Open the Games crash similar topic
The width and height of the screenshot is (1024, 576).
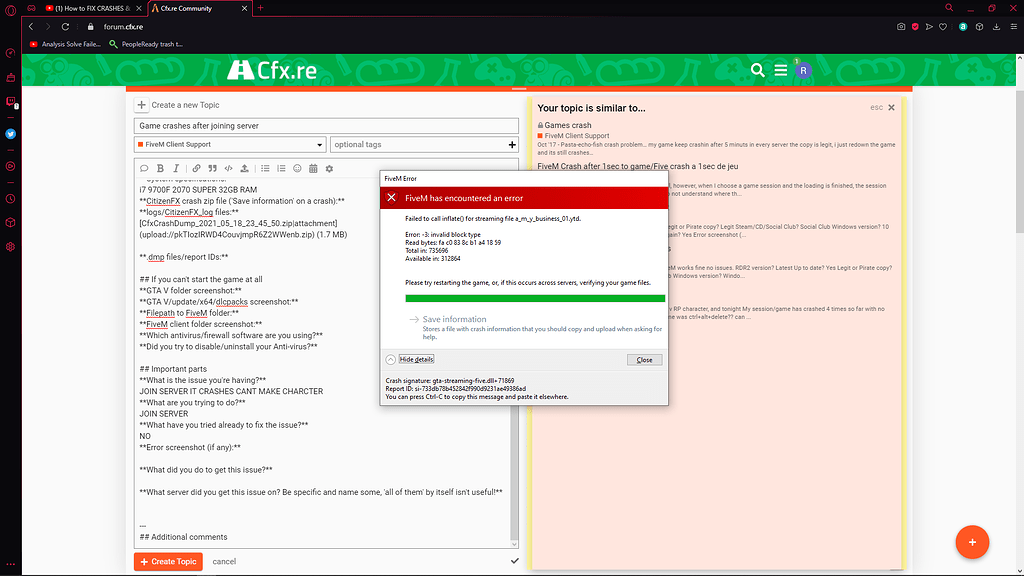pyautogui.click(x=568, y=125)
